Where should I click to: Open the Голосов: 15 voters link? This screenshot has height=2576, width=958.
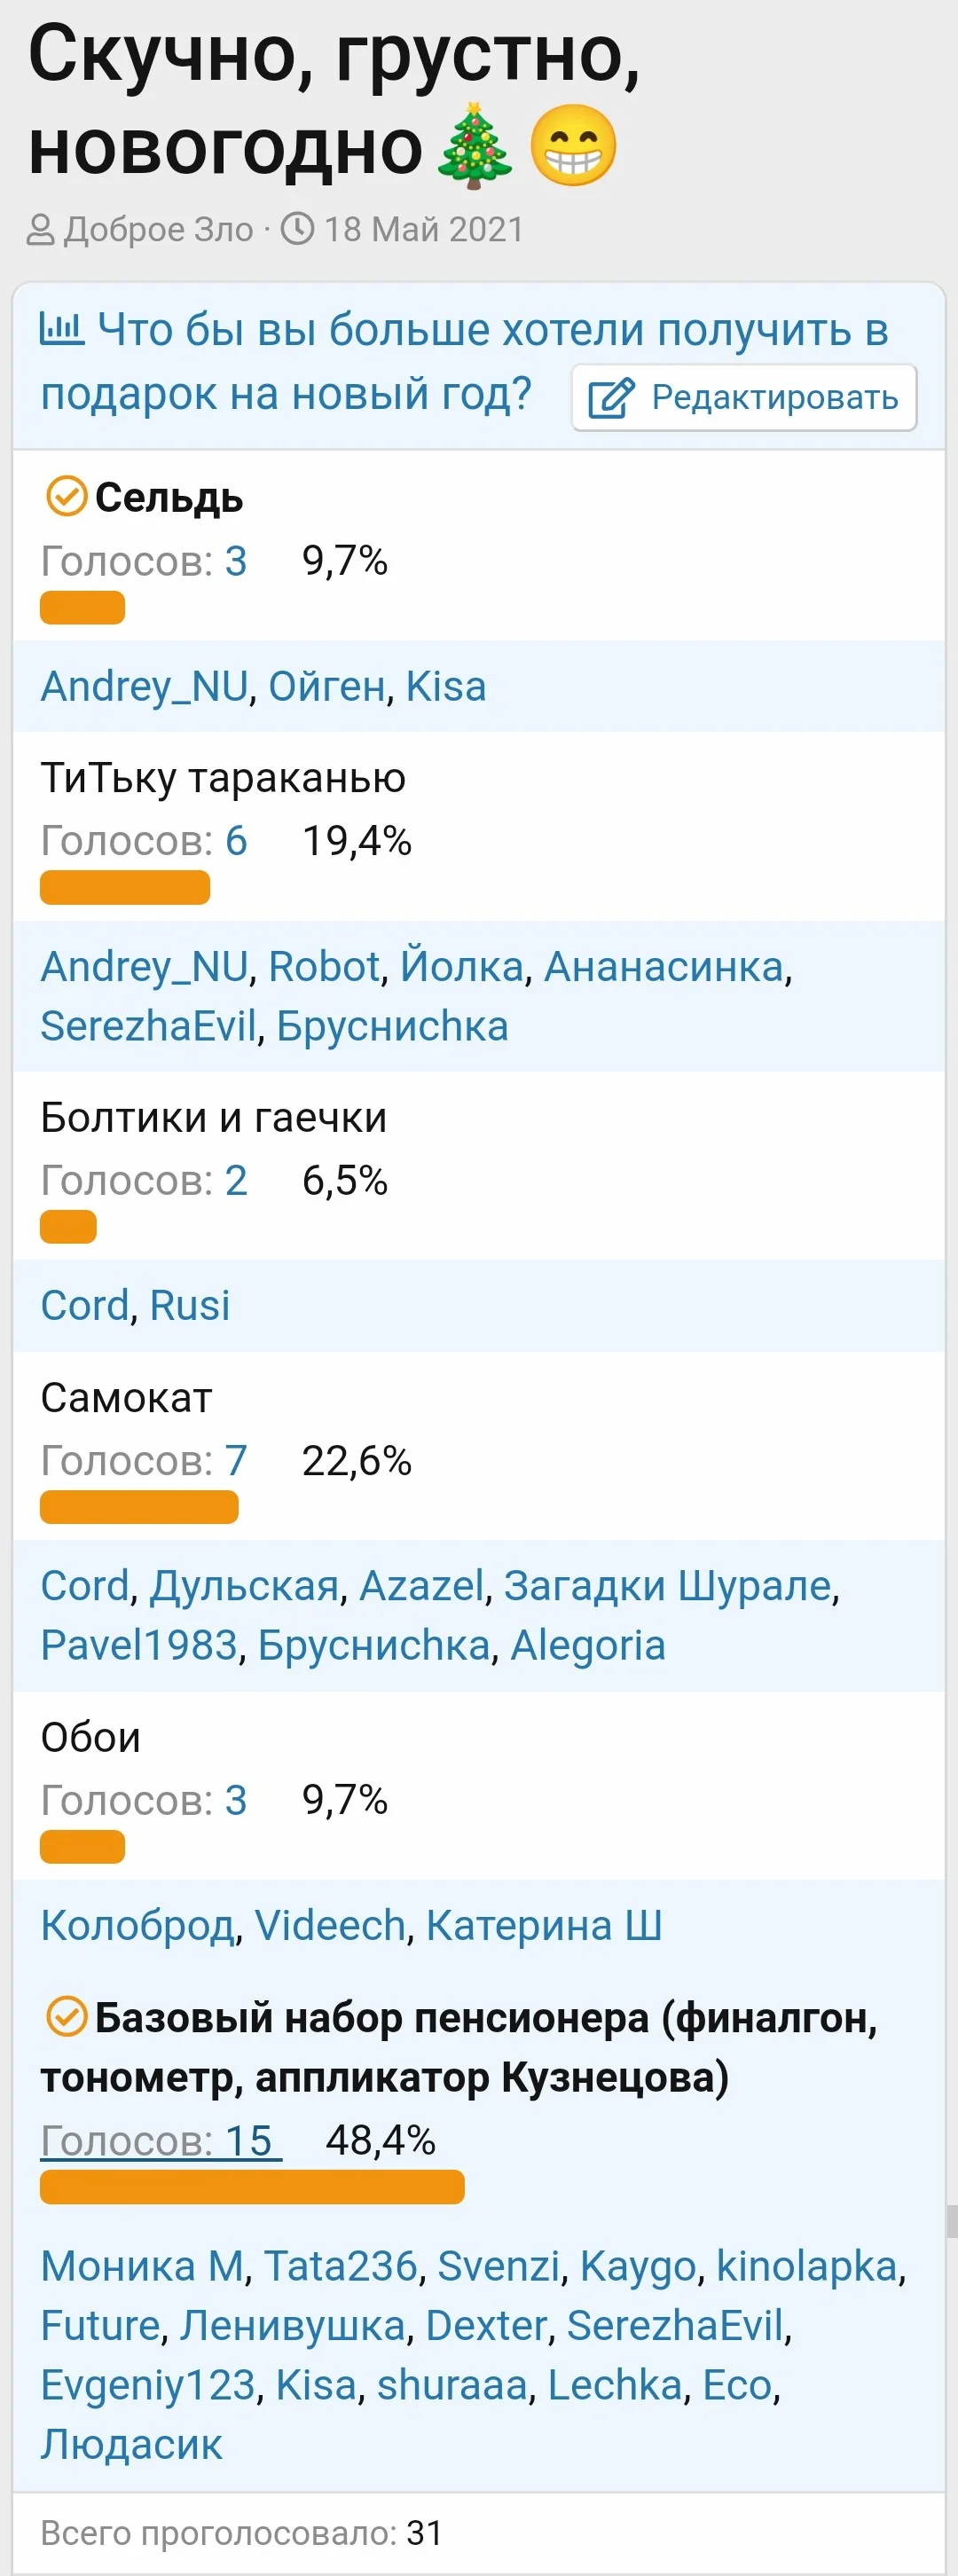click(x=160, y=2140)
